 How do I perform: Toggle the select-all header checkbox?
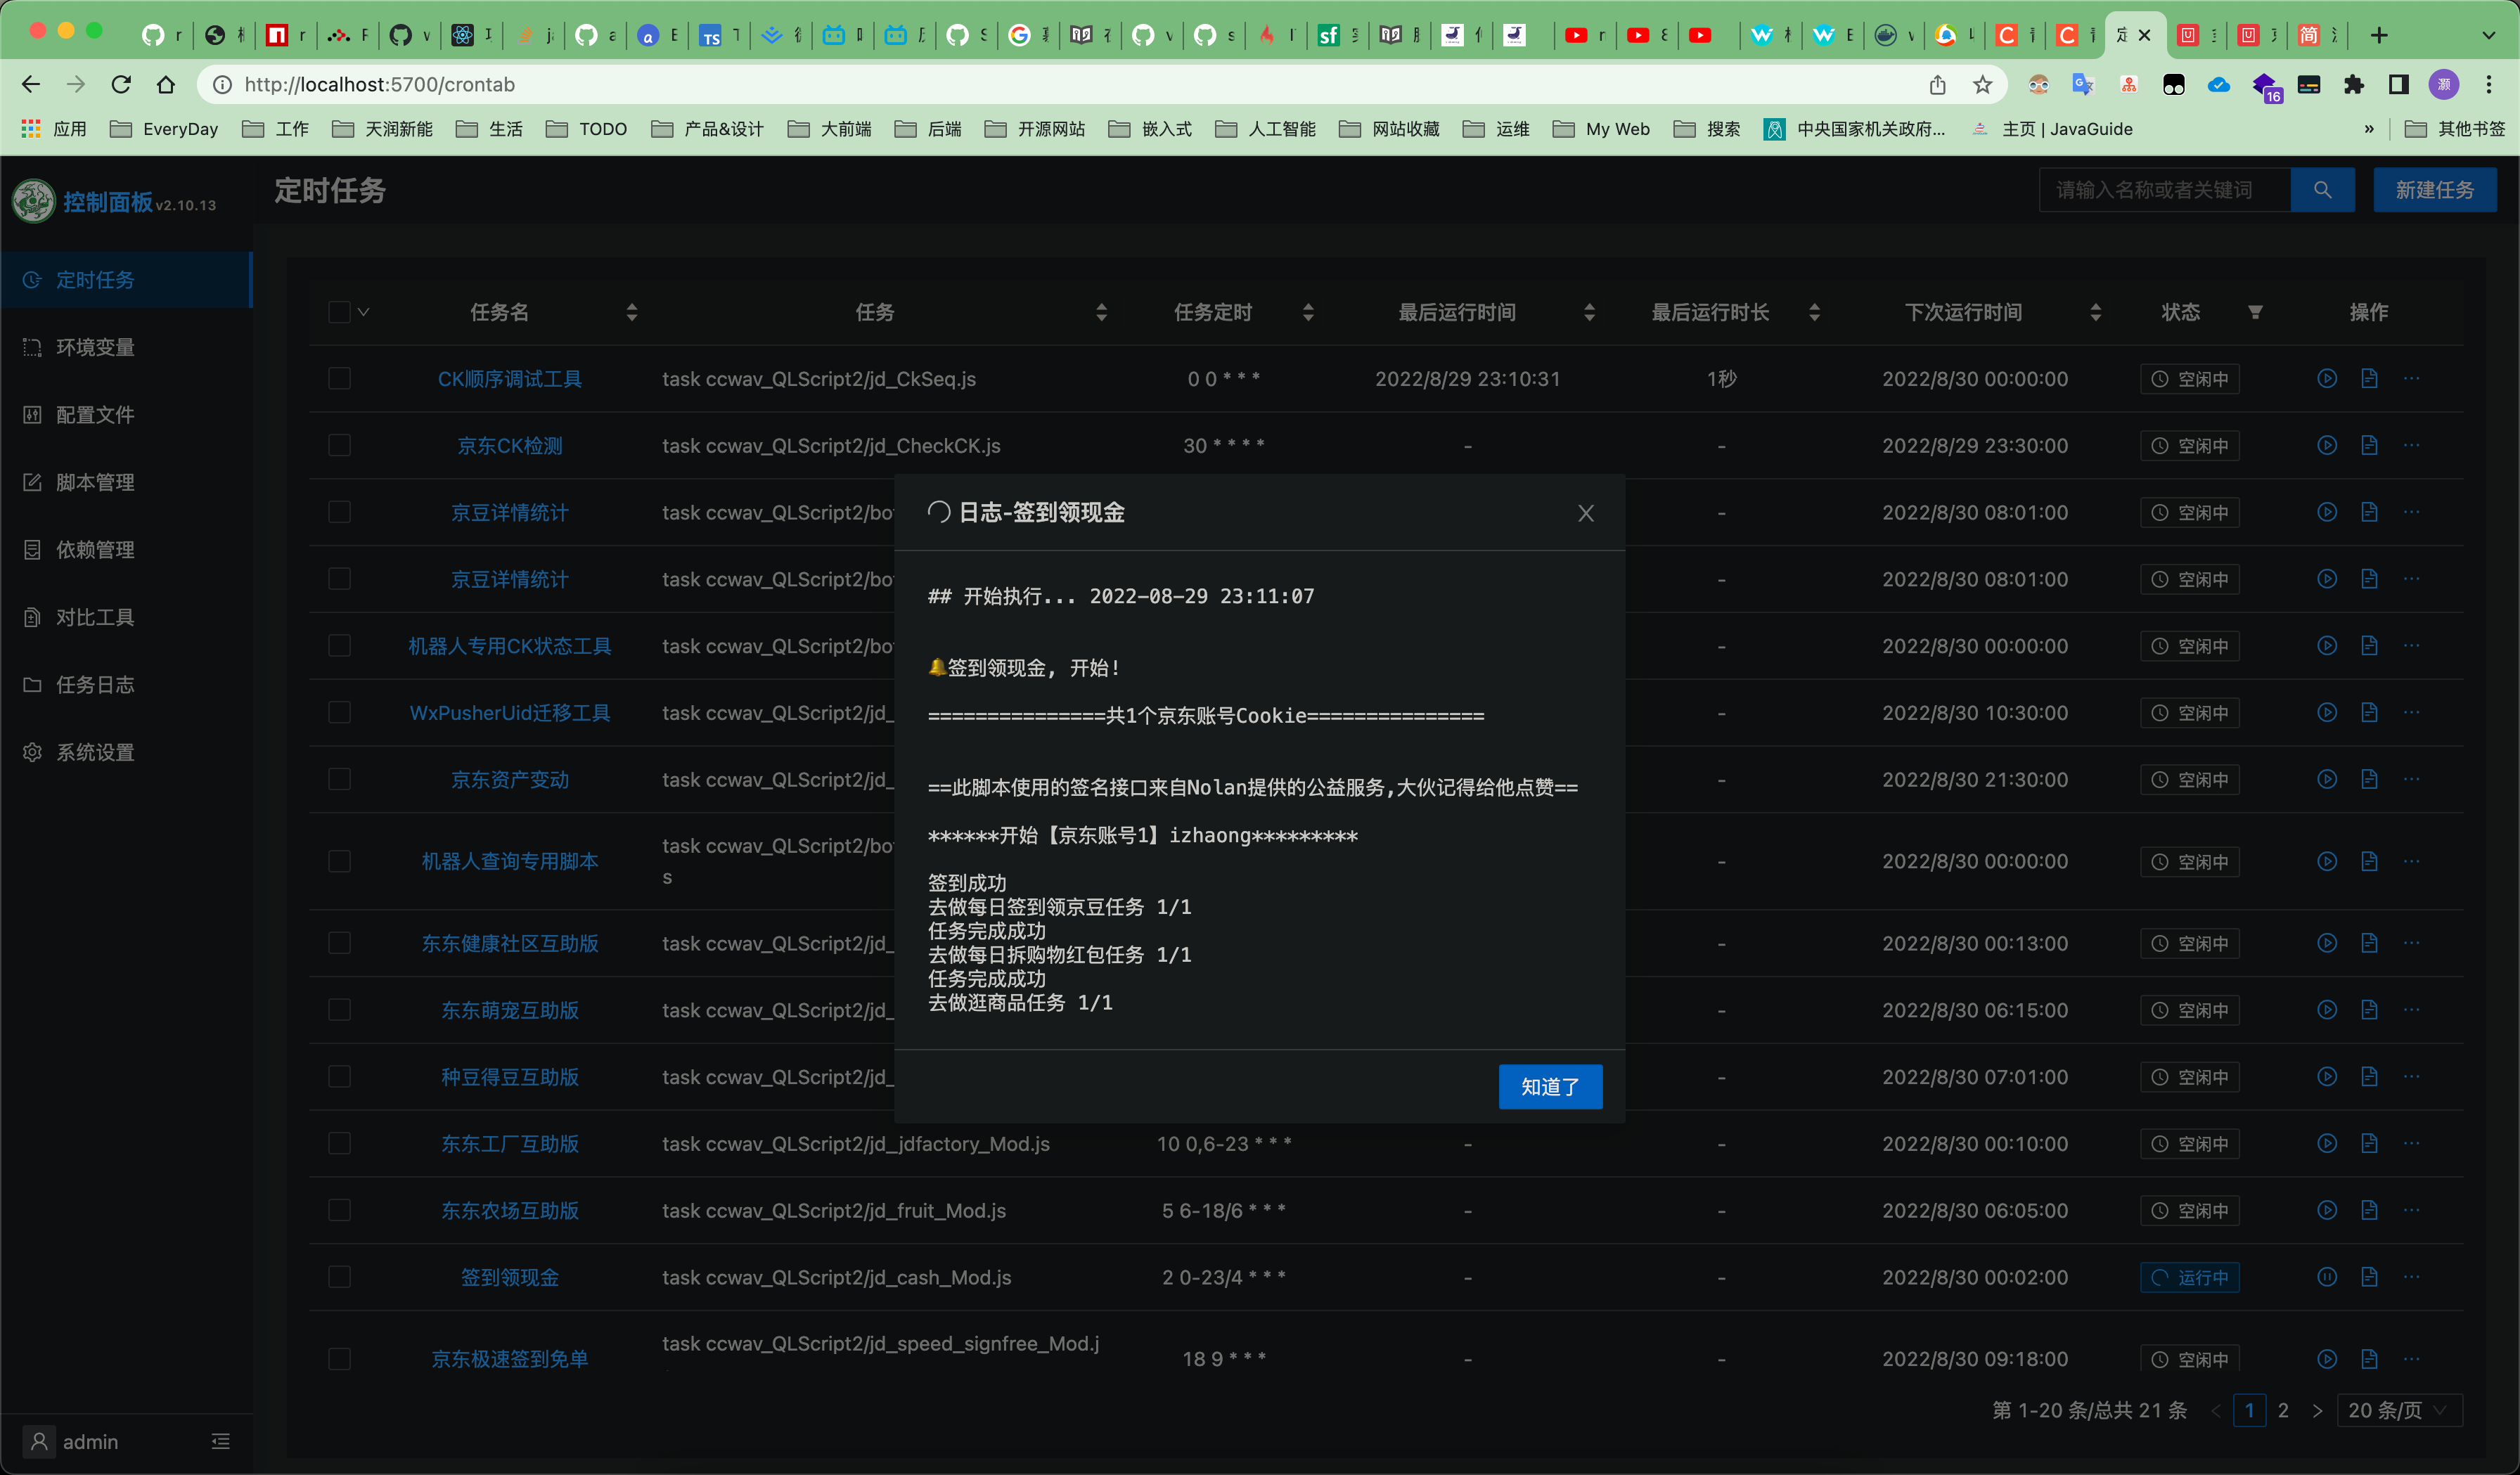[340, 313]
